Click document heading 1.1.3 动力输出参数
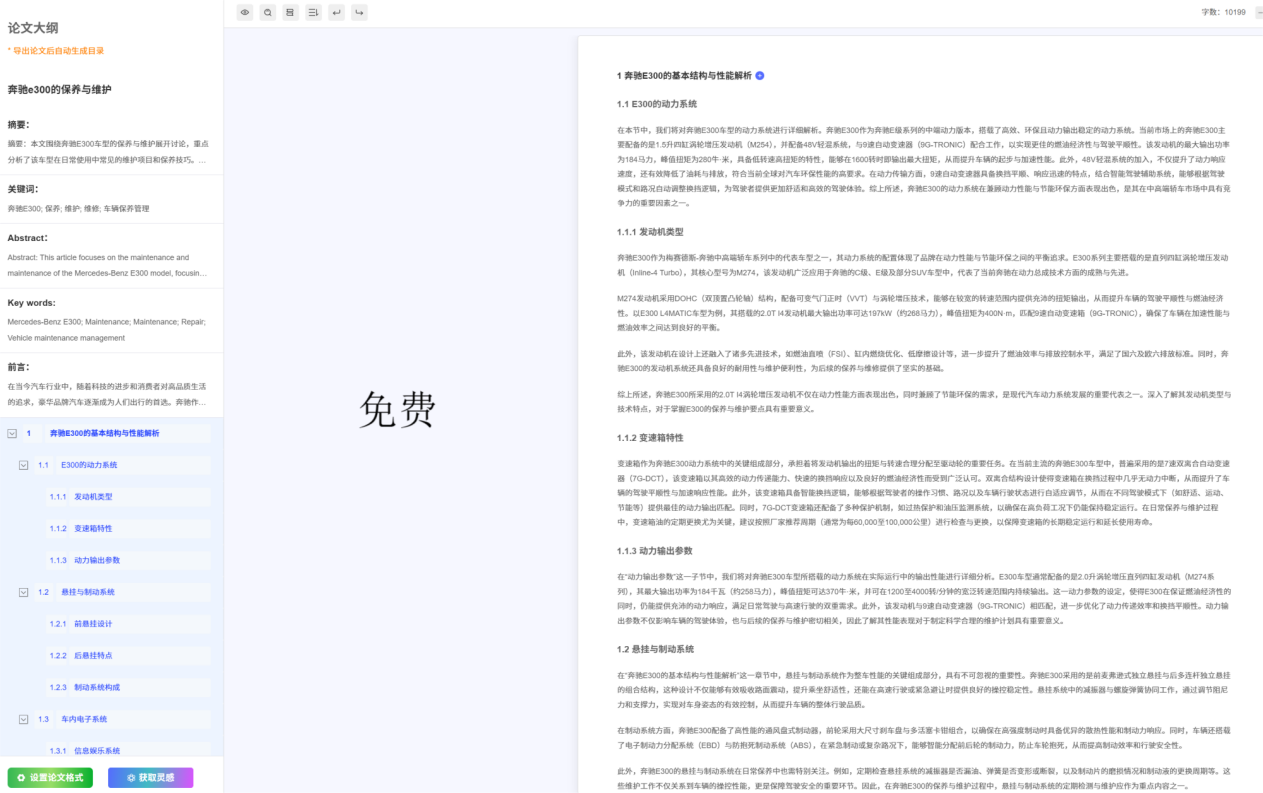Image resolution: width=1263 pixels, height=793 pixels. point(654,551)
